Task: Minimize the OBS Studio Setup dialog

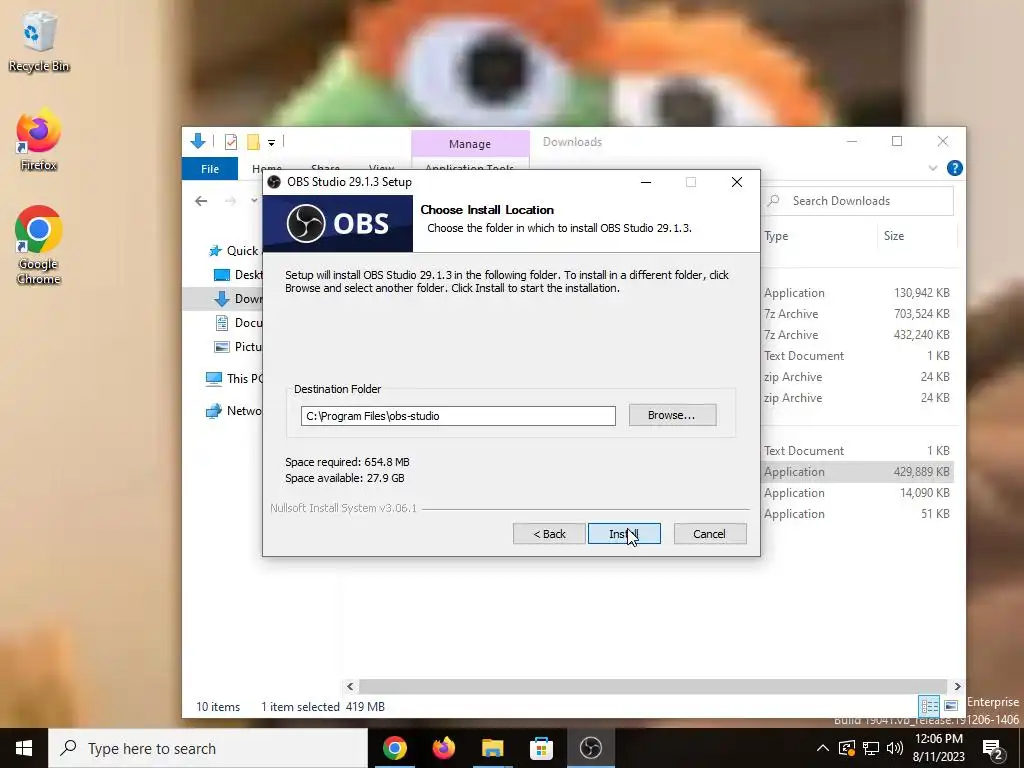Action: pyautogui.click(x=646, y=182)
